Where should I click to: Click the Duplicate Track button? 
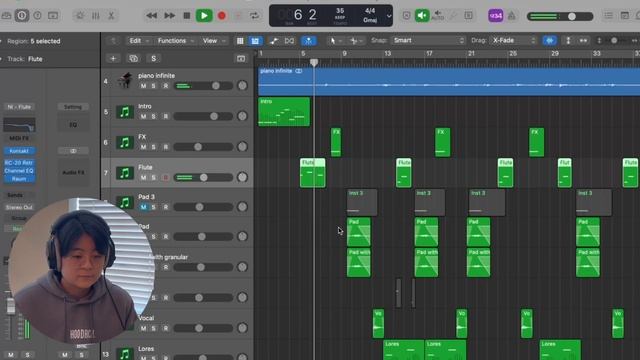click(x=133, y=58)
